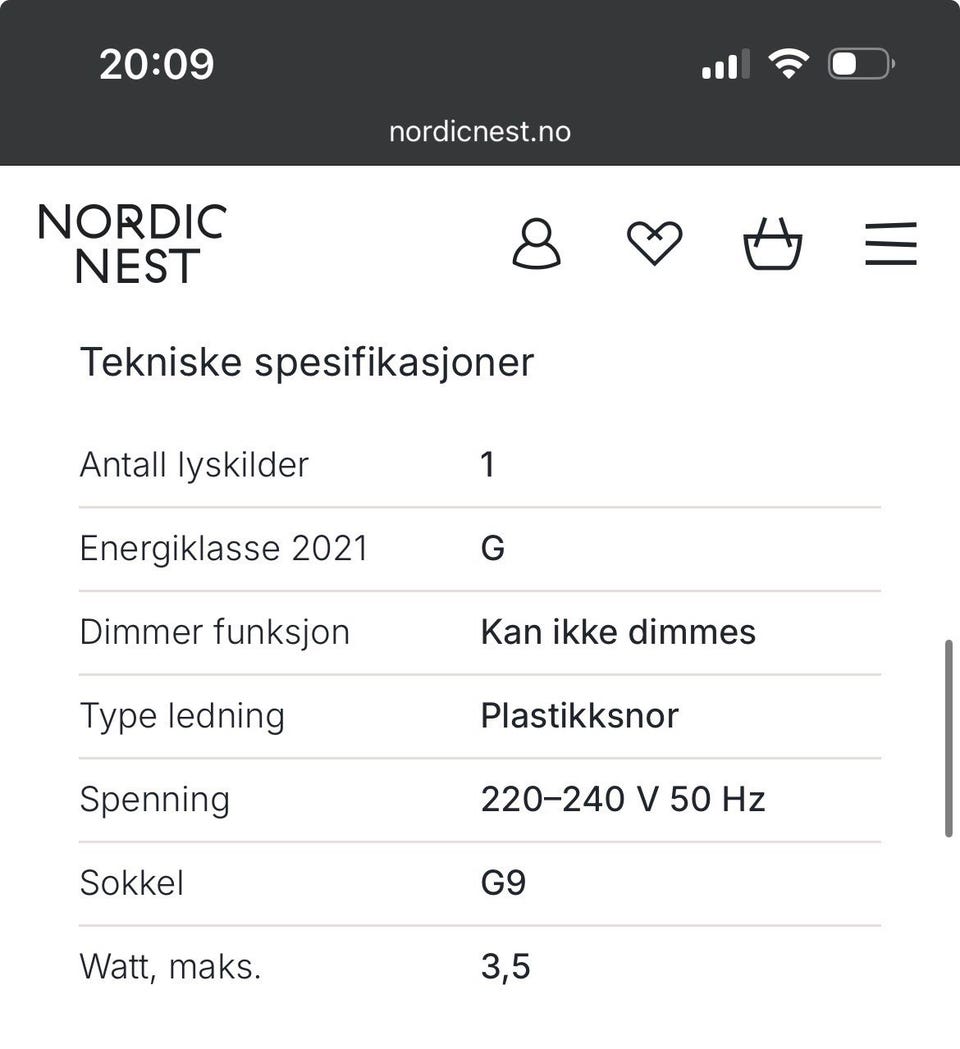
Task: Open the hamburger menu
Action: coord(890,244)
